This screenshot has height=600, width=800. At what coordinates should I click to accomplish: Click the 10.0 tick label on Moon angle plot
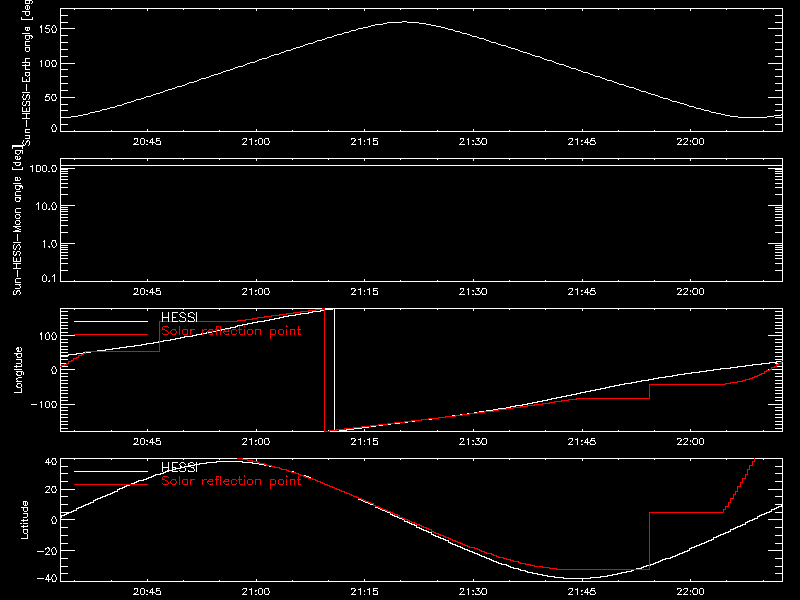(46, 206)
